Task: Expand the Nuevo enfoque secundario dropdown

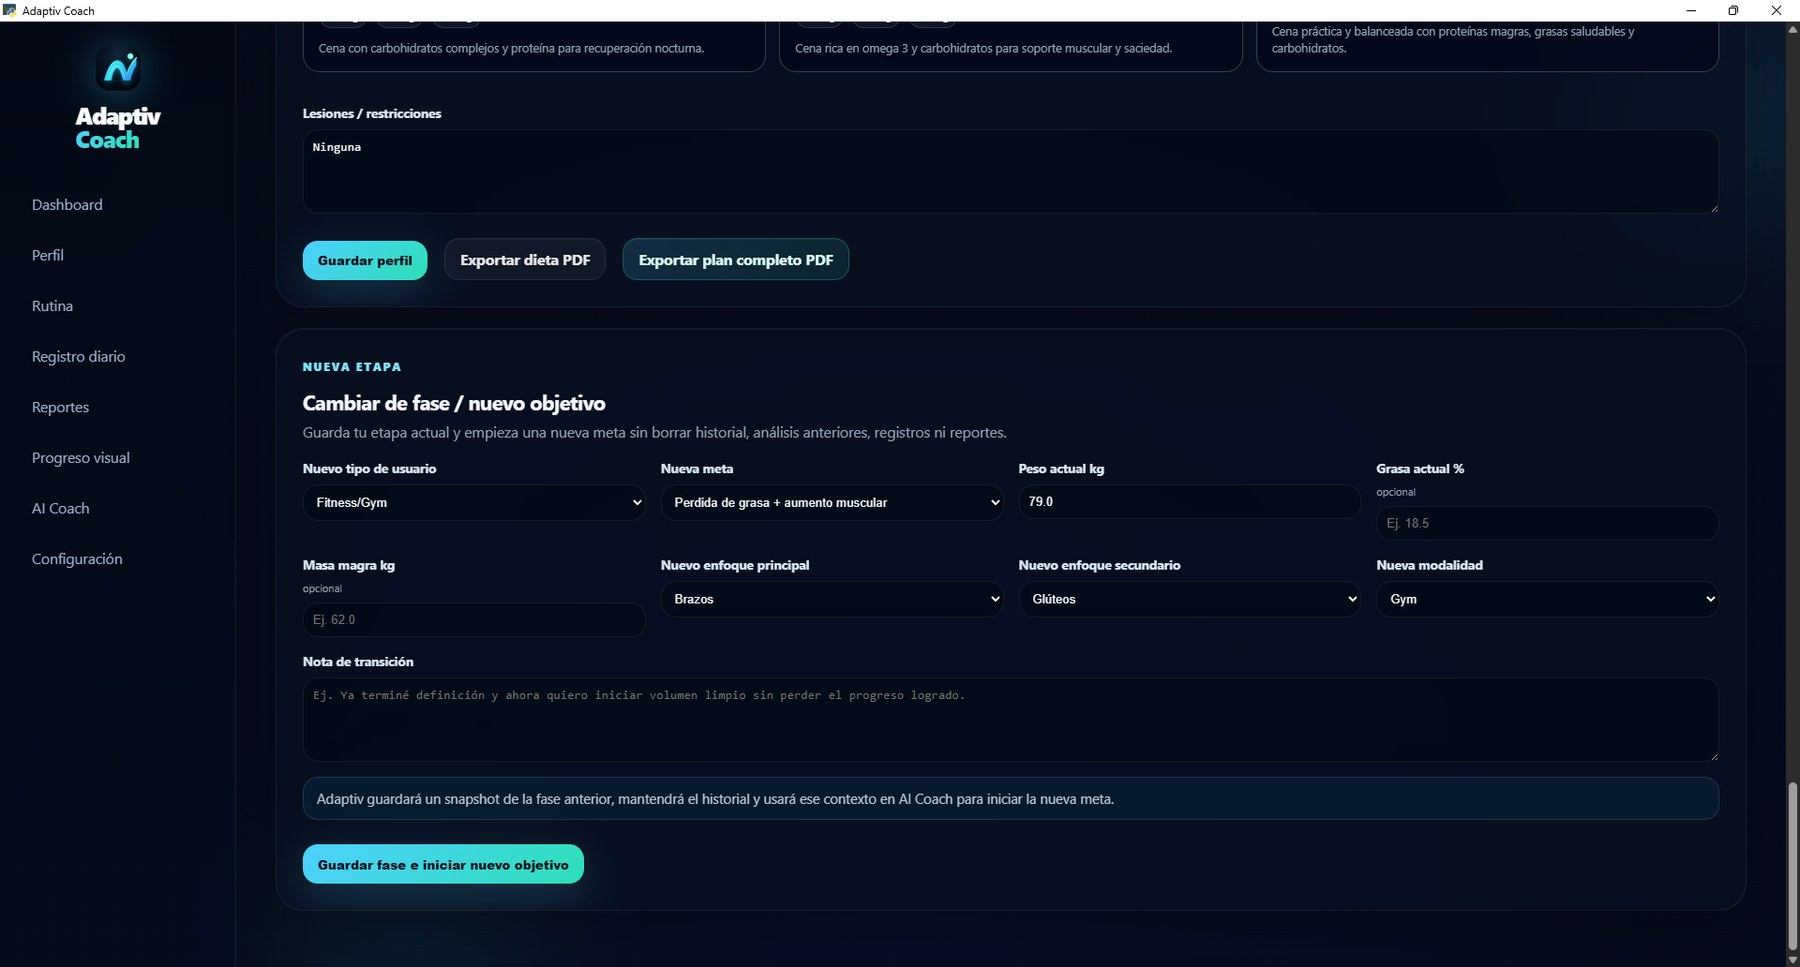Action: point(1189,599)
